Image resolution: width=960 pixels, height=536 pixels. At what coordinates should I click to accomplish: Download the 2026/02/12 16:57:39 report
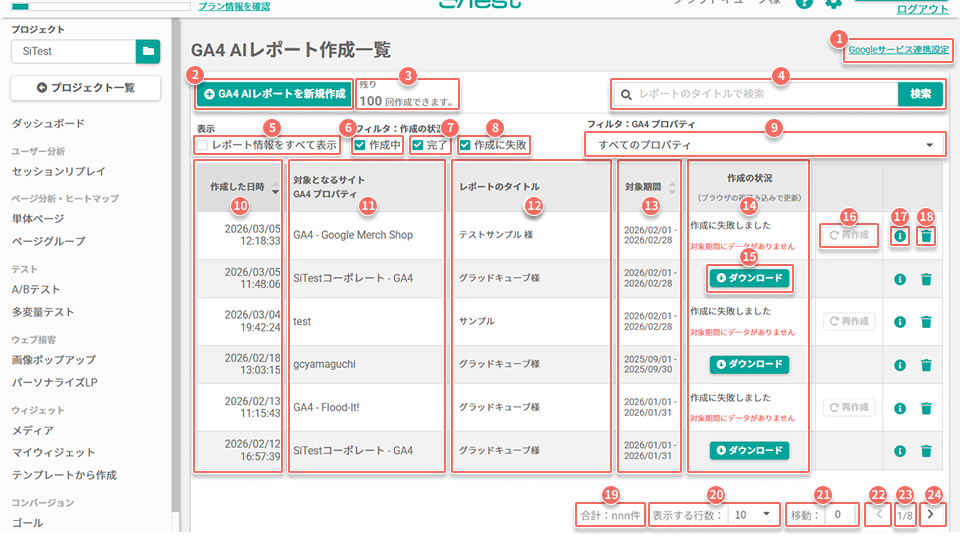point(749,450)
